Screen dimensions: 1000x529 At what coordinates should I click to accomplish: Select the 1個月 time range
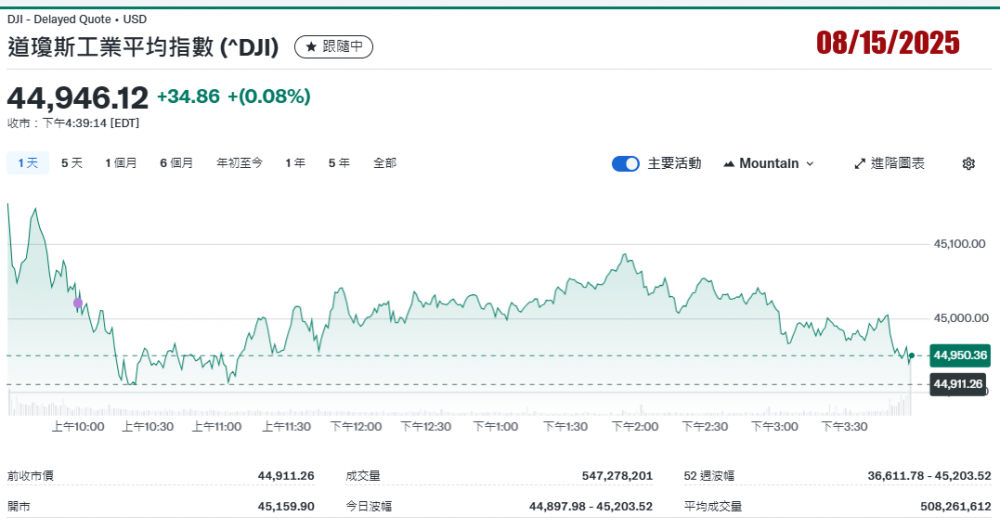click(121, 163)
